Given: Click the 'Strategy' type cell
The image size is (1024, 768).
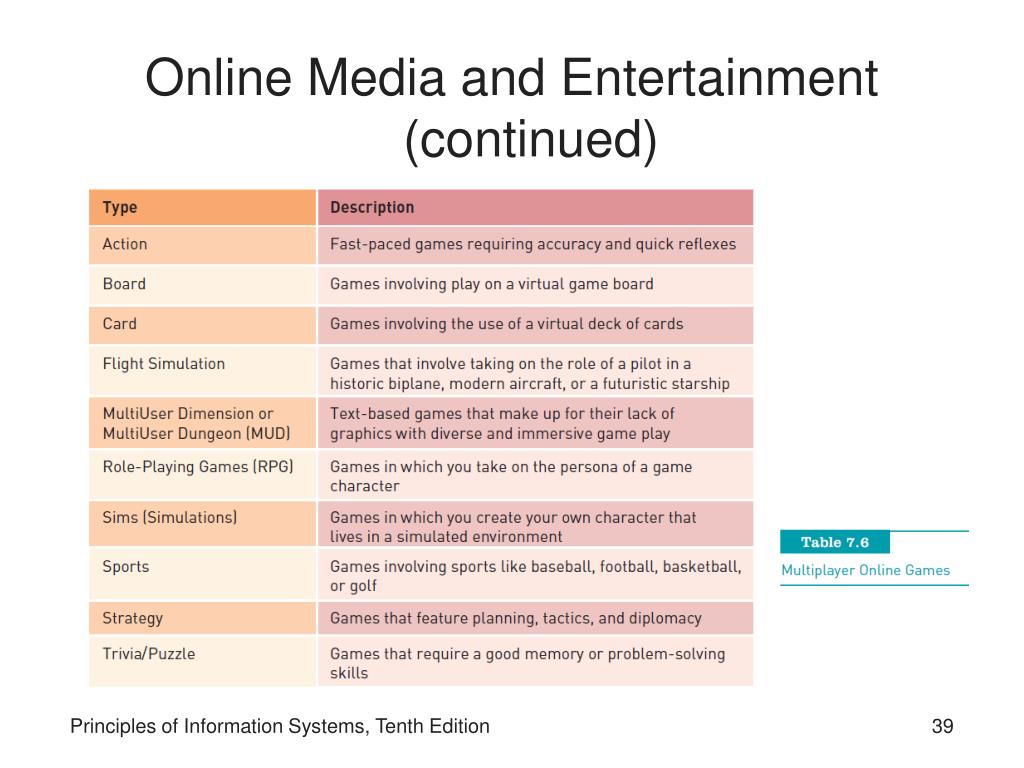Looking at the screenshot, I should (202, 618).
